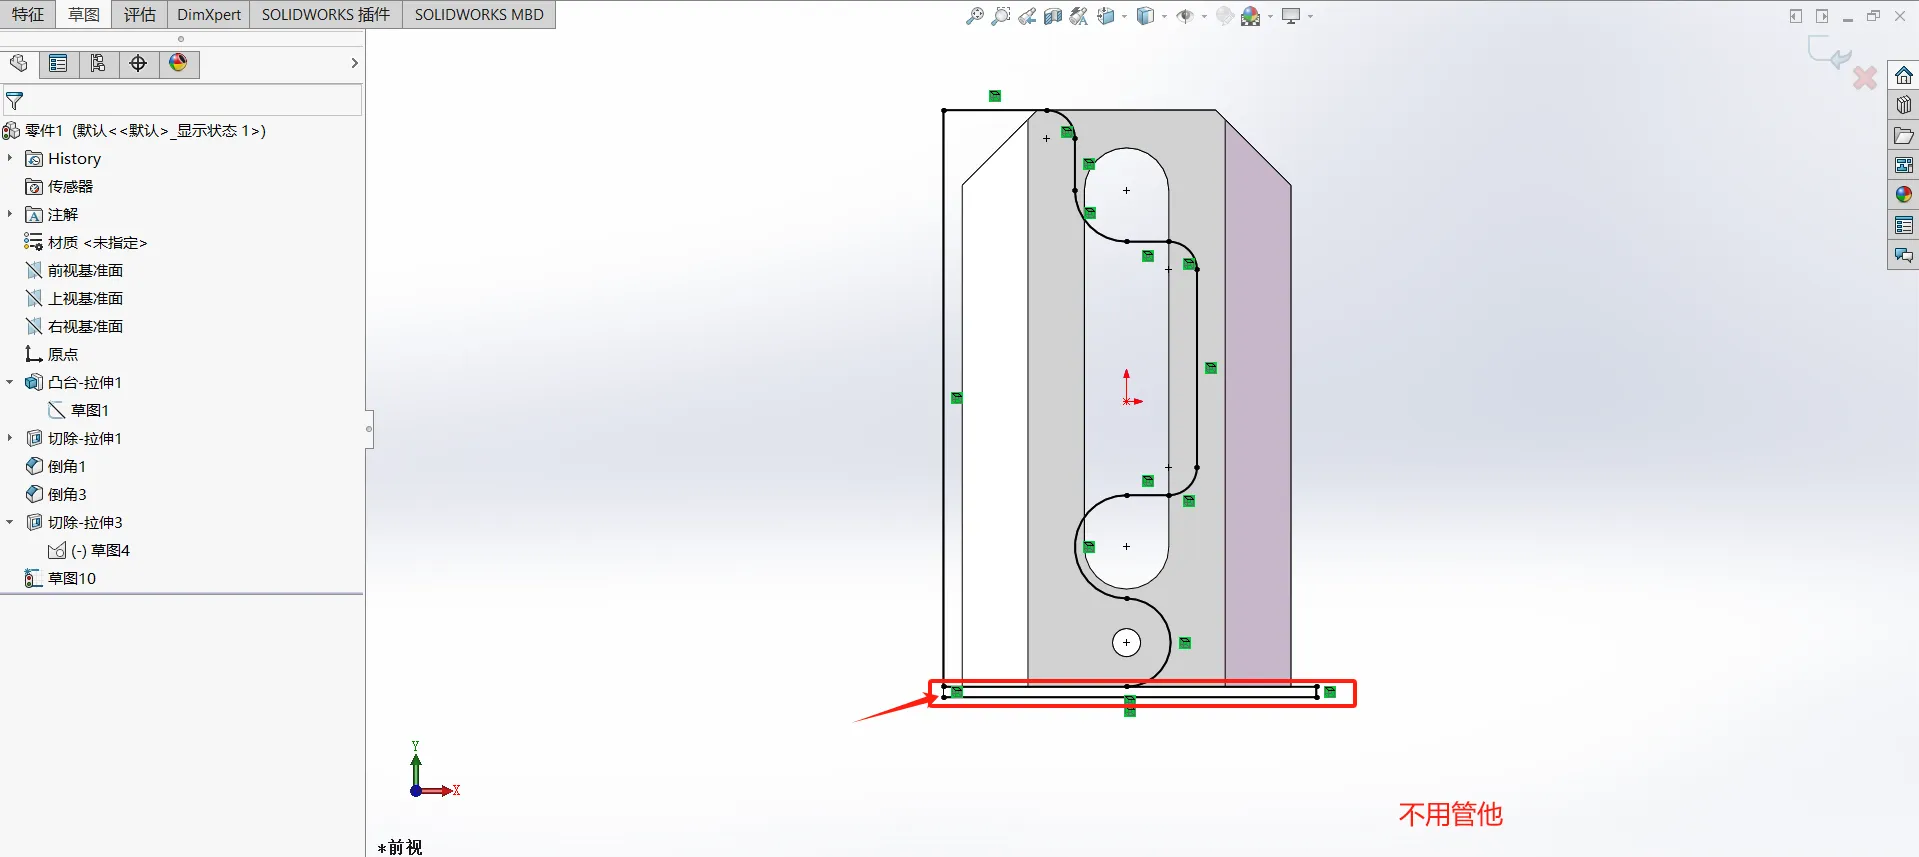Open the Hide/Show Items dropdown arrow
This screenshot has width=1919, height=857.
tap(1204, 16)
